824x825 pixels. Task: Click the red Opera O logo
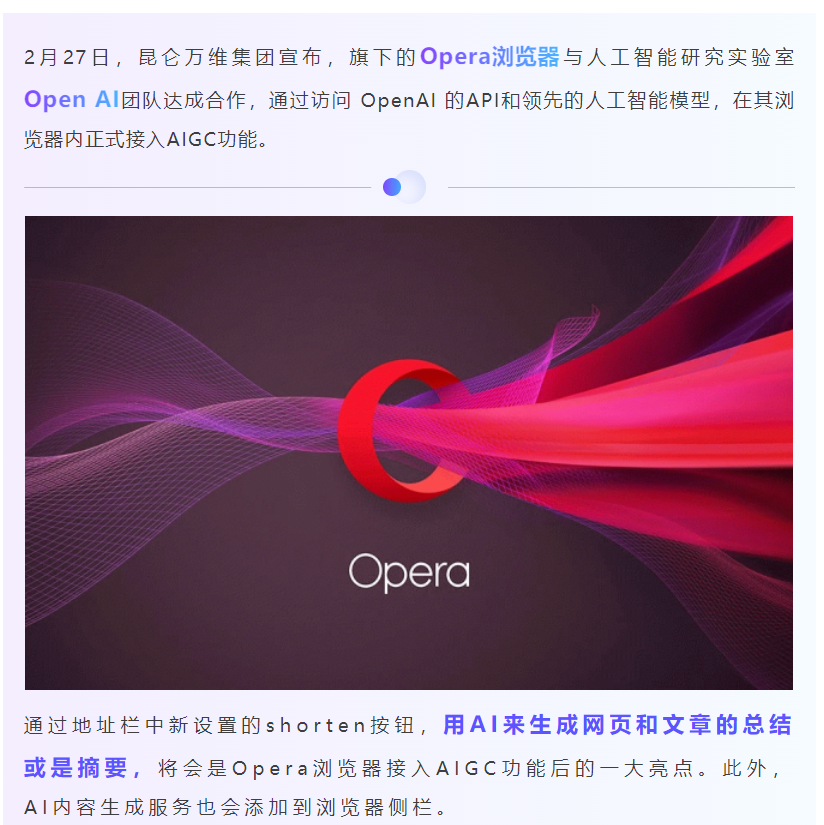[x=402, y=430]
